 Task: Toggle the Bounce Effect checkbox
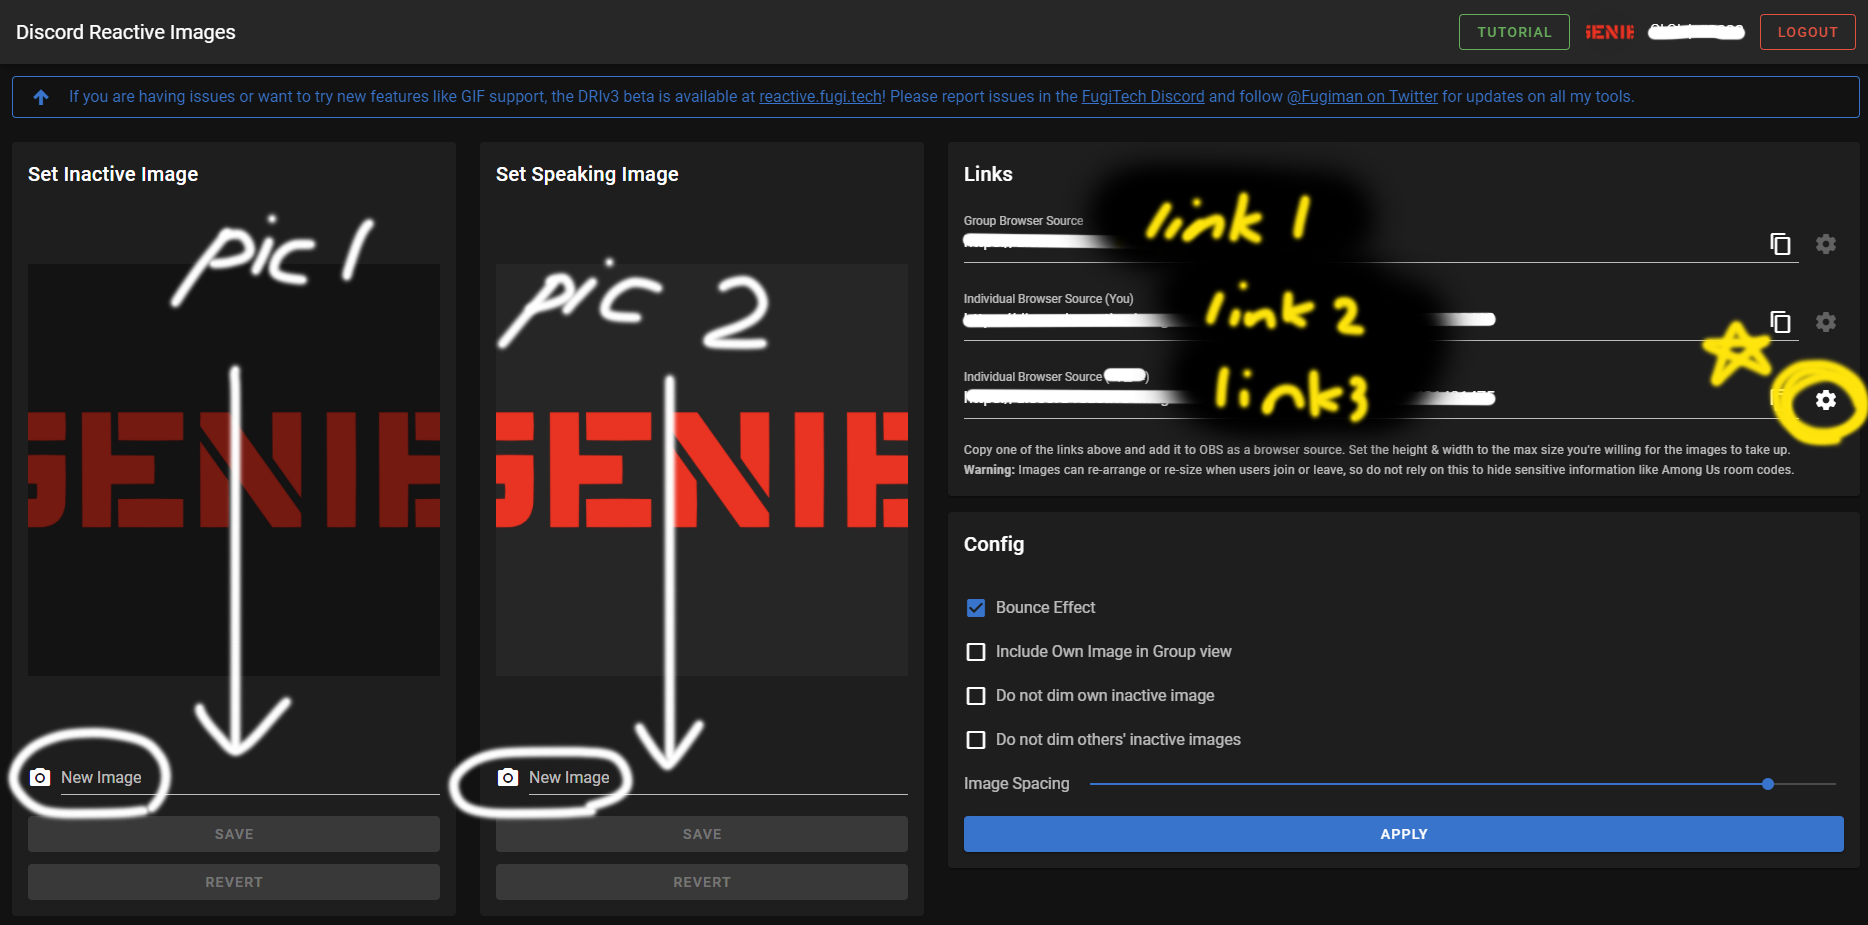[x=976, y=608]
